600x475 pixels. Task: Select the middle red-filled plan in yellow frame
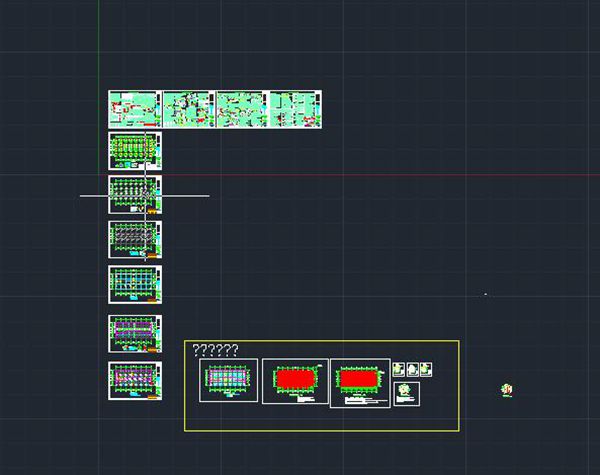coord(295,381)
